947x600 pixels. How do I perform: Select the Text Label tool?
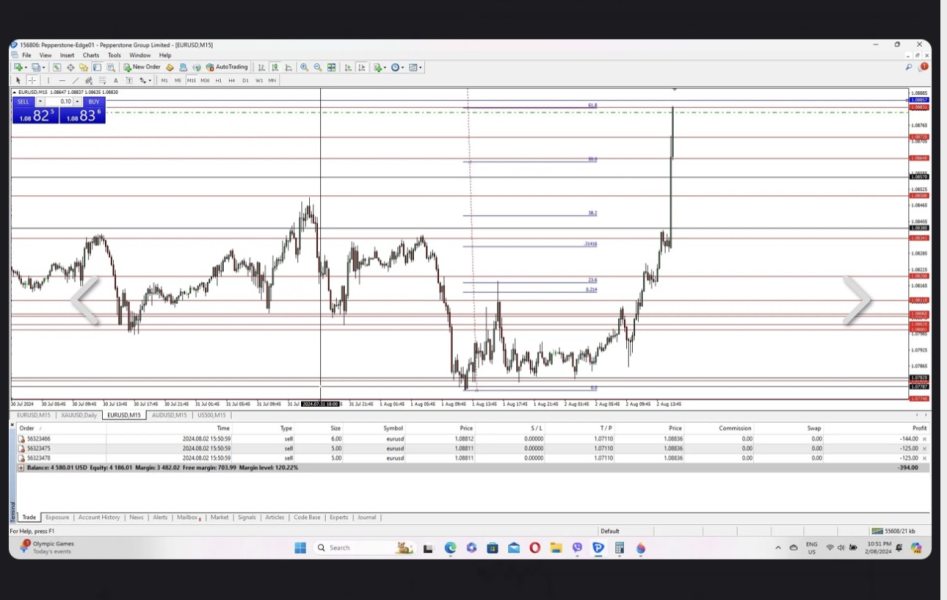pyautogui.click(x=129, y=80)
